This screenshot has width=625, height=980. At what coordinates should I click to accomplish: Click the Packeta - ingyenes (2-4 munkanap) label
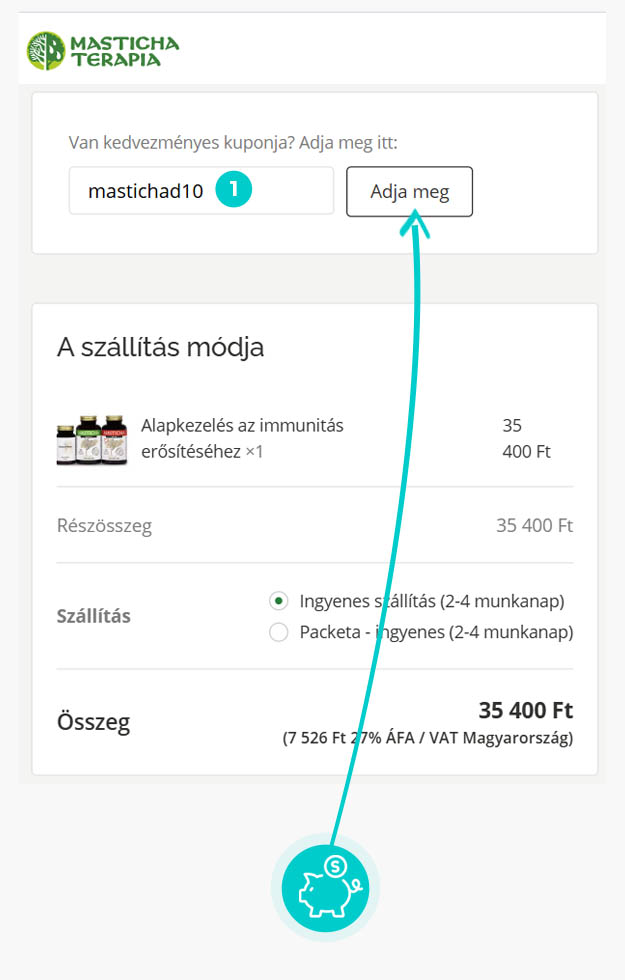pos(436,632)
